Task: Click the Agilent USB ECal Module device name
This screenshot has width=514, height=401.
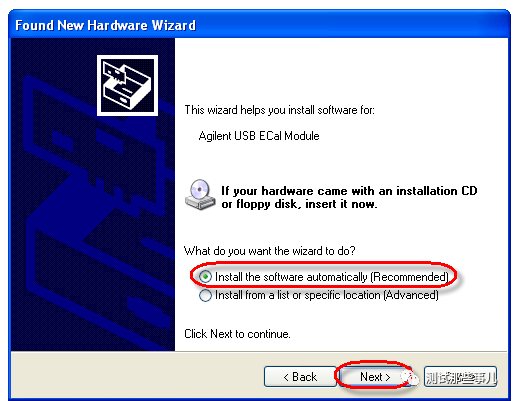Action: point(259,136)
